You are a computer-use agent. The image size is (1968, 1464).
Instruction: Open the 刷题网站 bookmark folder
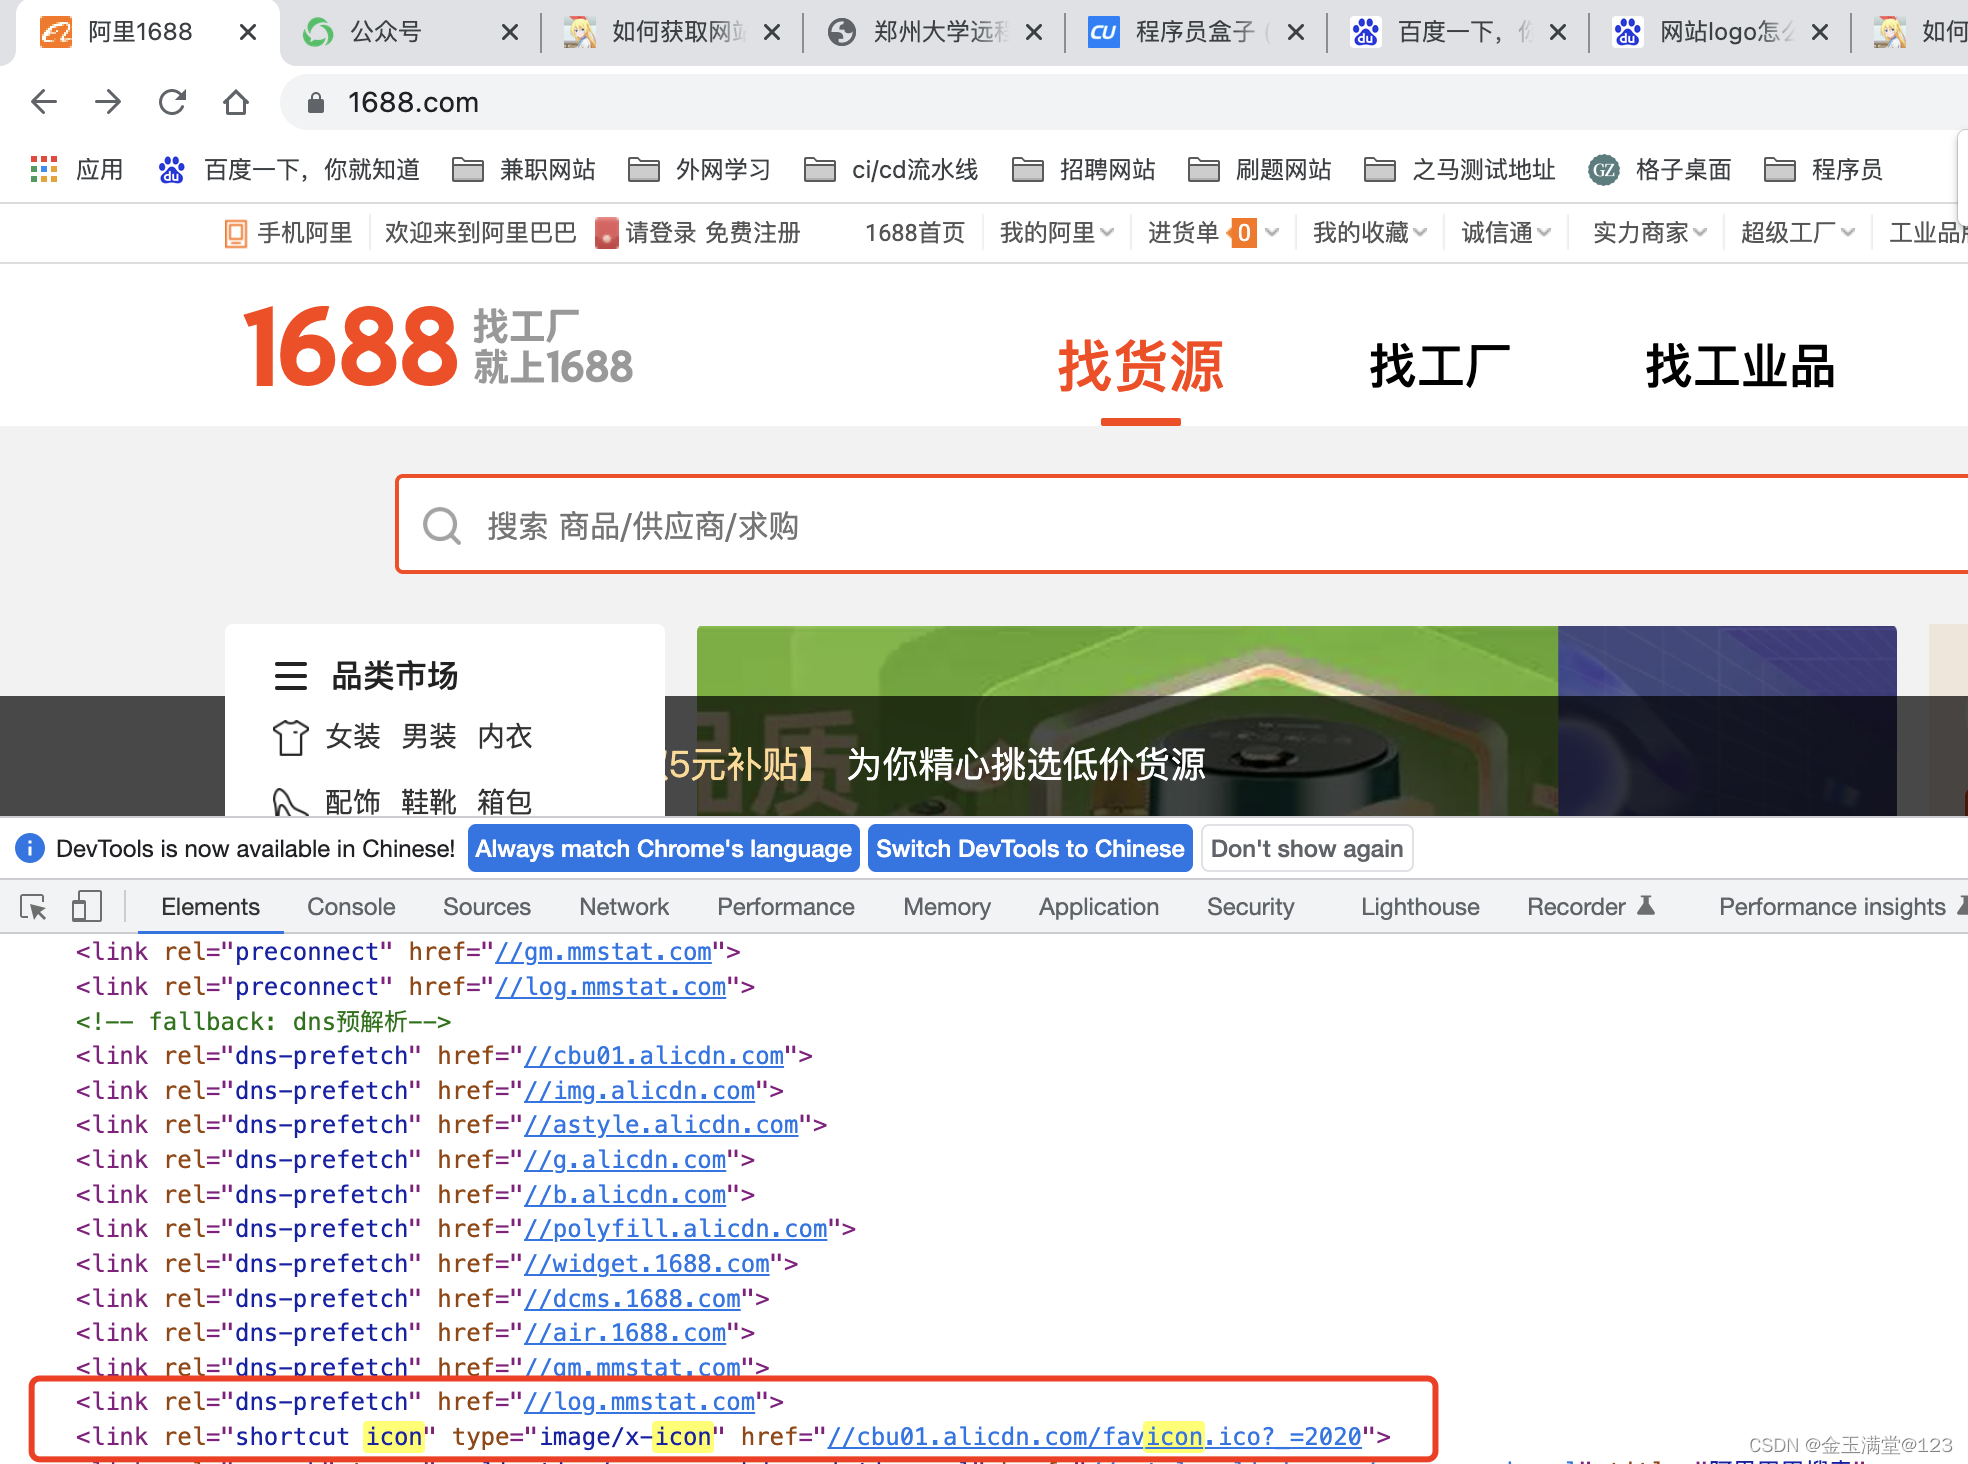(1260, 169)
